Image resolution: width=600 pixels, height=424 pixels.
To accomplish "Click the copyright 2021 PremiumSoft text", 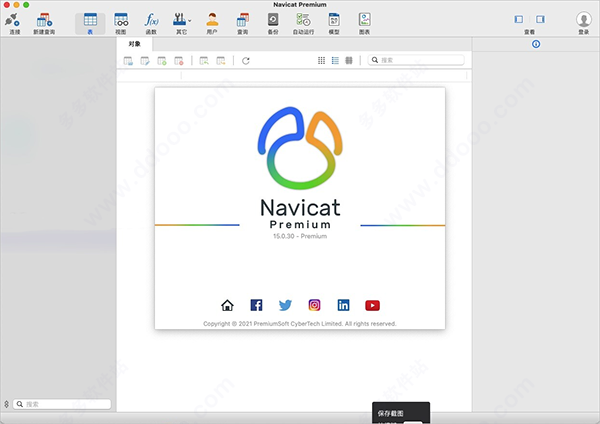I will tap(300, 324).
